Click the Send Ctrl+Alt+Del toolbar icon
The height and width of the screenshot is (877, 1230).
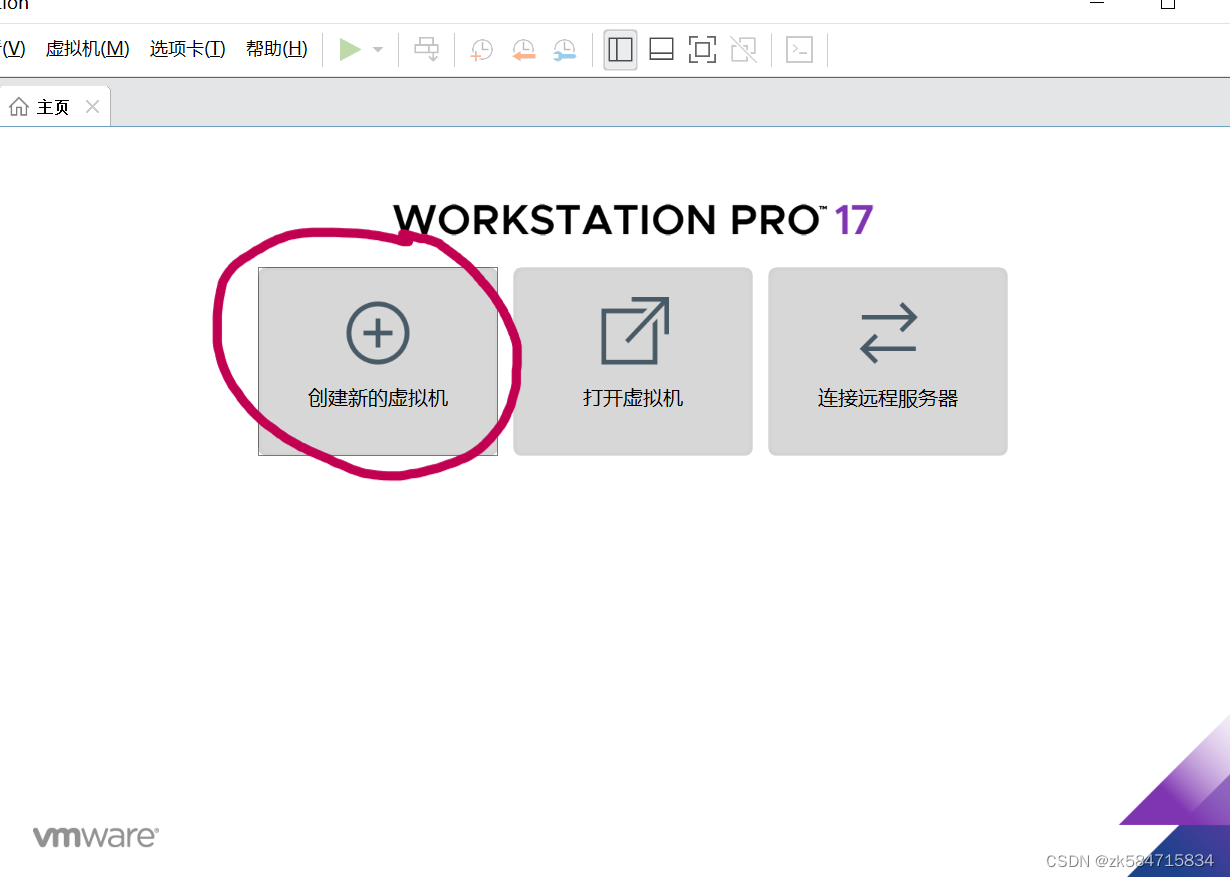point(427,49)
